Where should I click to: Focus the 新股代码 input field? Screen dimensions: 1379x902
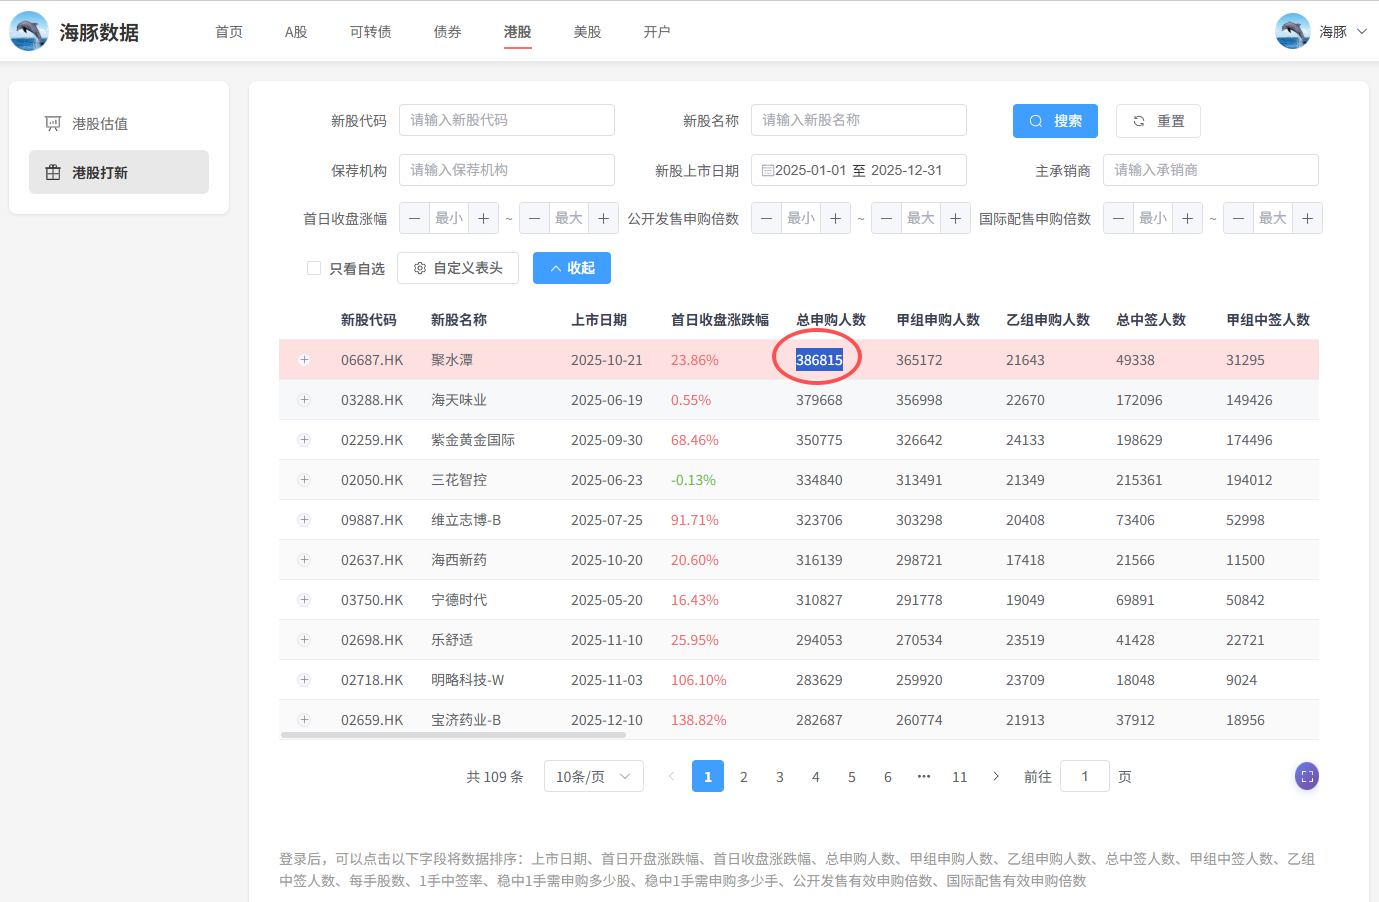tap(507, 120)
